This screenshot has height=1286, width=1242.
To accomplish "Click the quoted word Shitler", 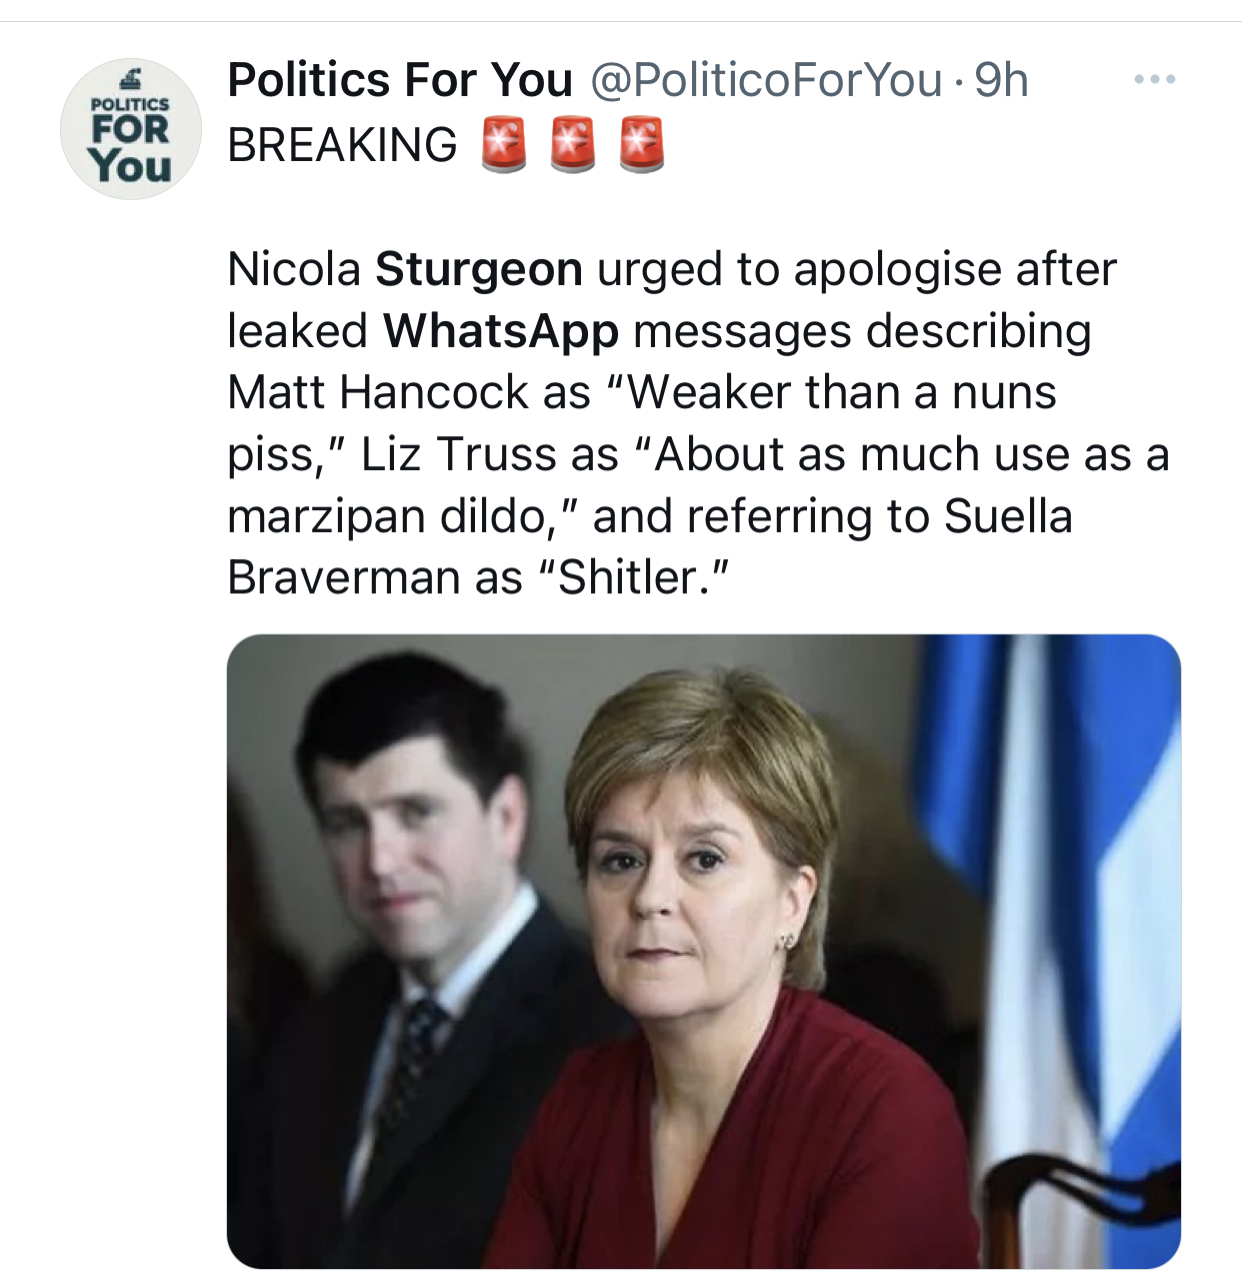I will click(x=631, y=577).
